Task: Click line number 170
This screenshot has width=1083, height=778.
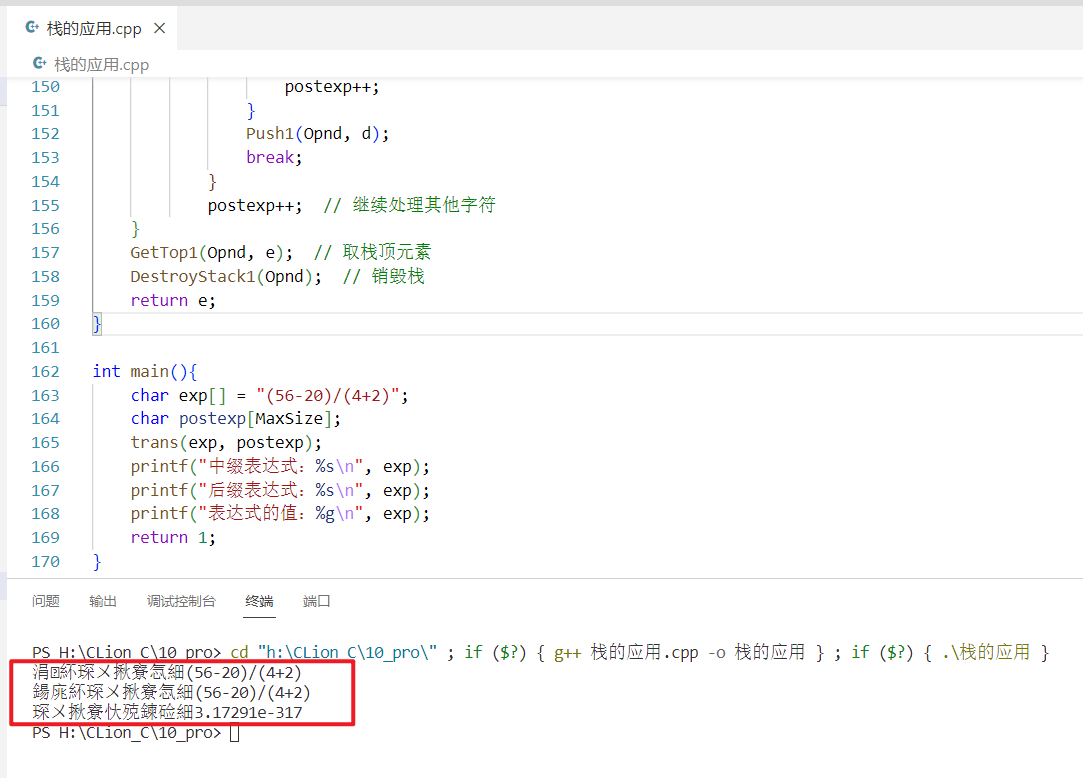Action: click(x=46, y=562)
